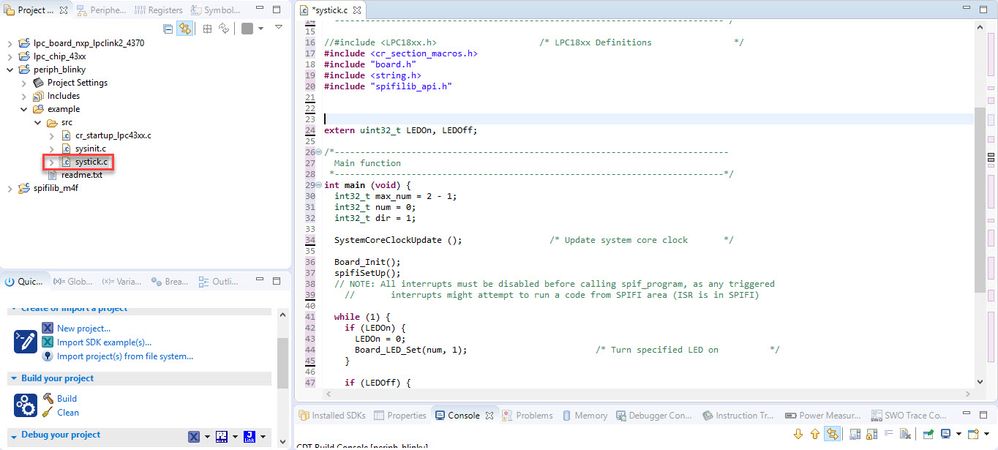998x450 pixels.
Task: Switch to Global variables tab
Action: click(73, 281)
